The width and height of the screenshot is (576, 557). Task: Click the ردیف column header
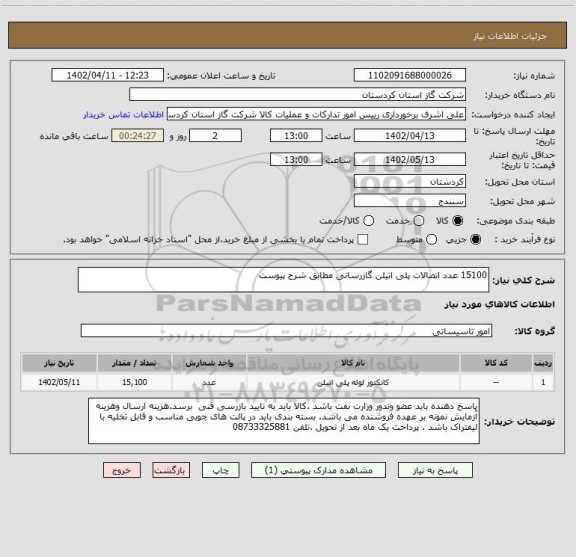coord(543,363)
